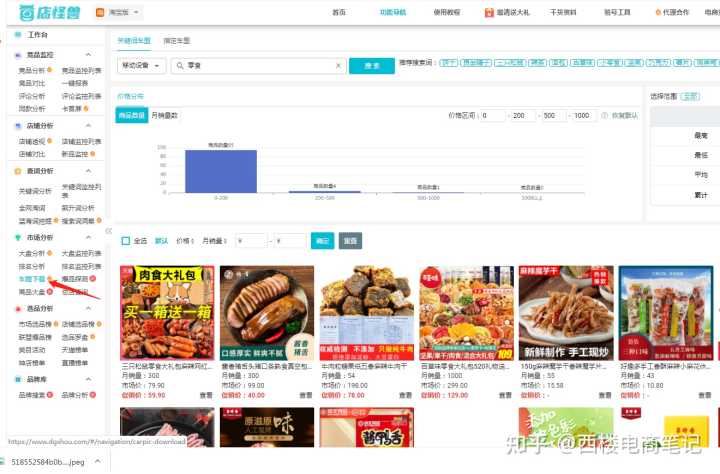The height and width of the screenshot is (474, 720).
Task: Open the 肉食大礼包 product thumbnail
Action: click(167, 313)
